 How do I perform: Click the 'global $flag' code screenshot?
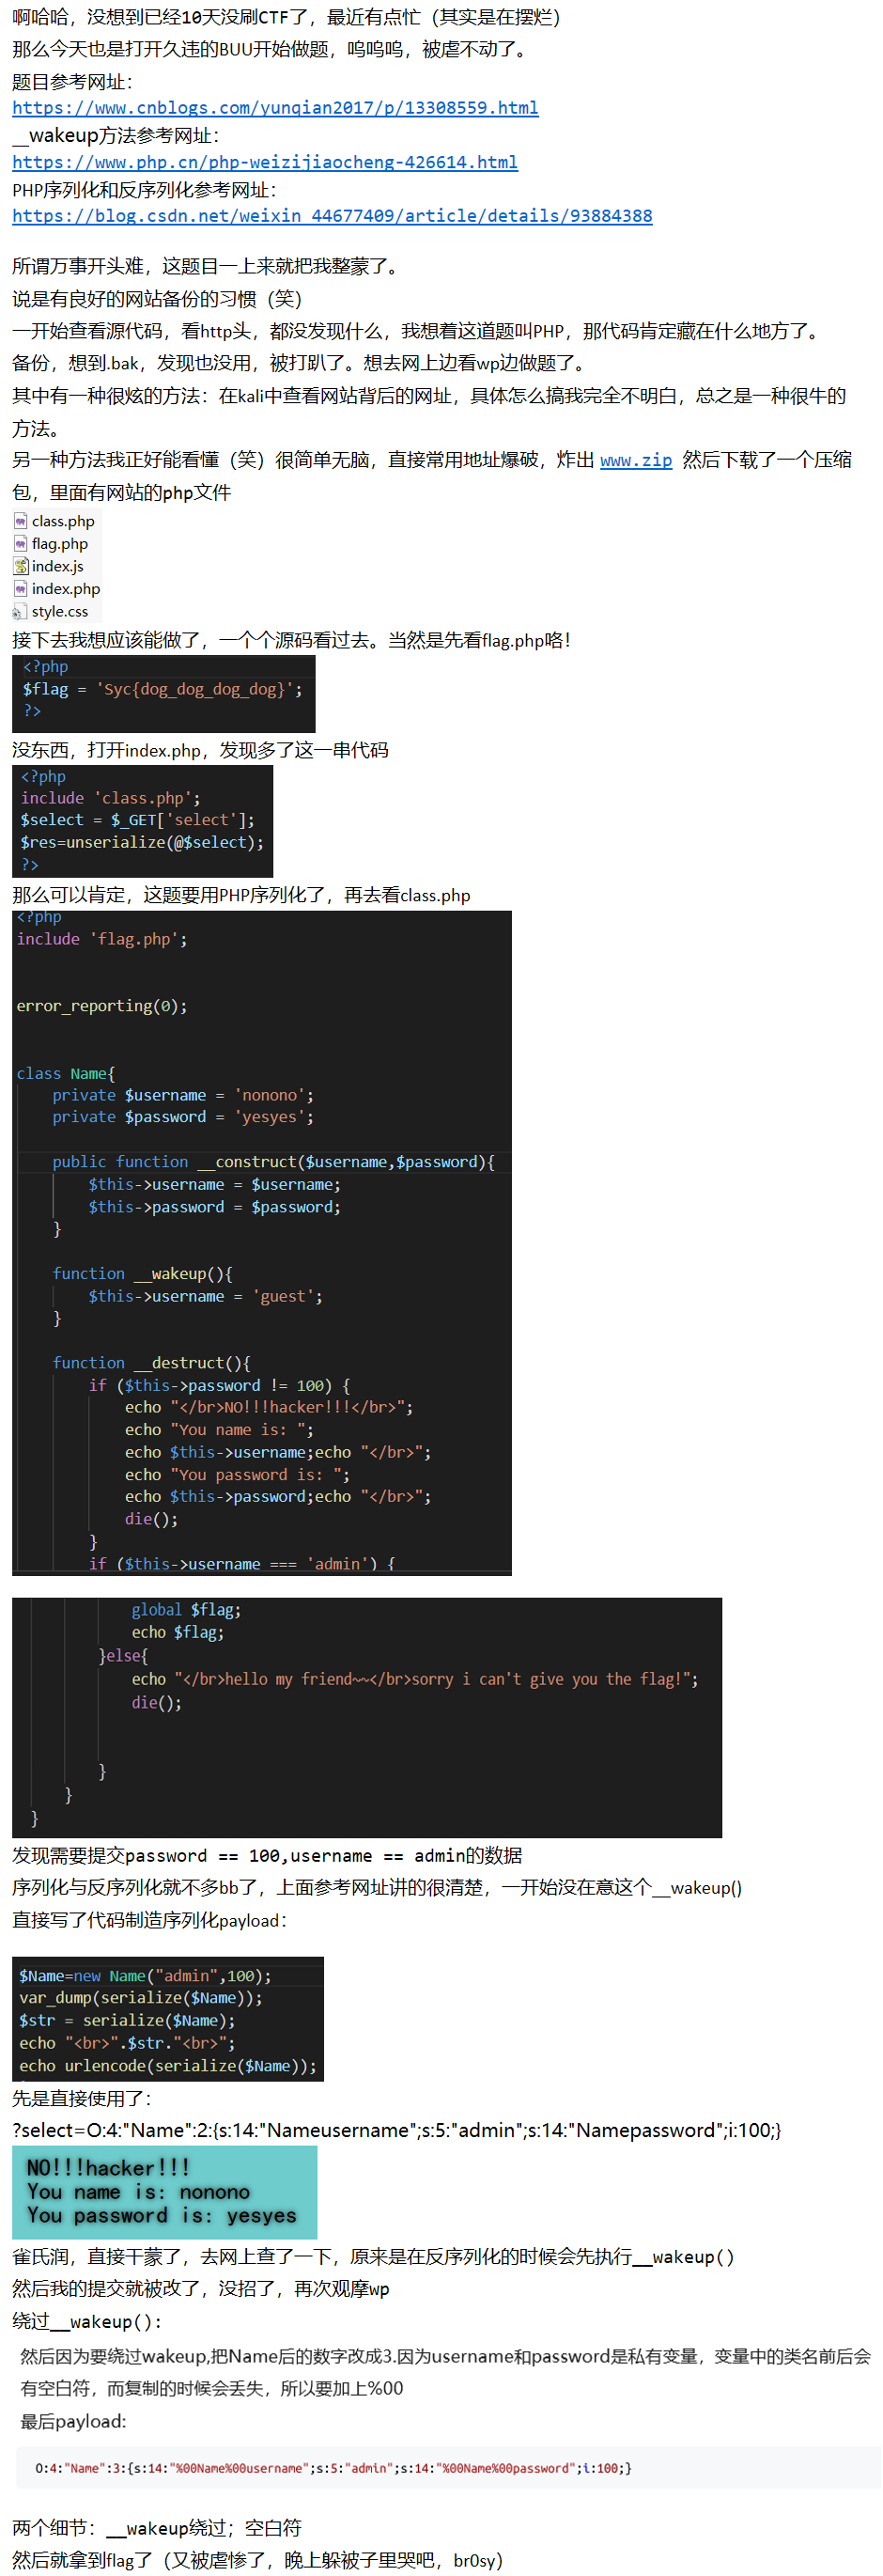(367, 1718)
